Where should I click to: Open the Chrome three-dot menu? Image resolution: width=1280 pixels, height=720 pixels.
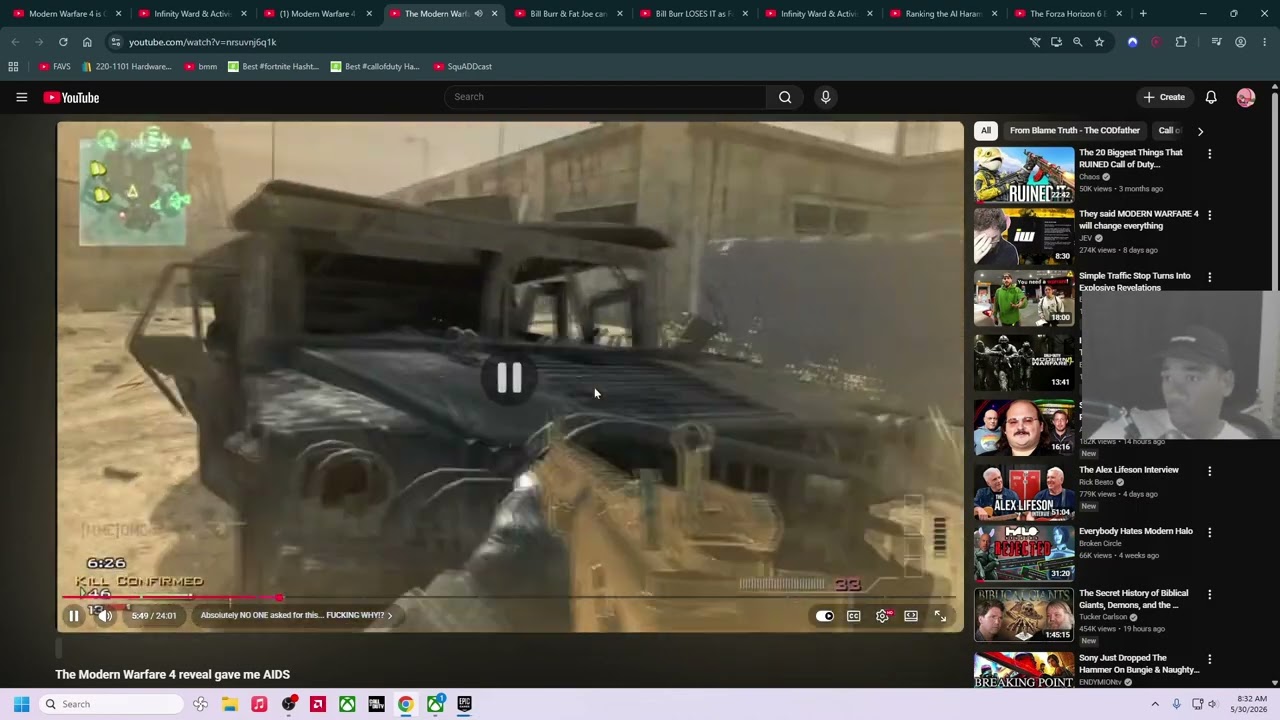[x=1265, y=42]
